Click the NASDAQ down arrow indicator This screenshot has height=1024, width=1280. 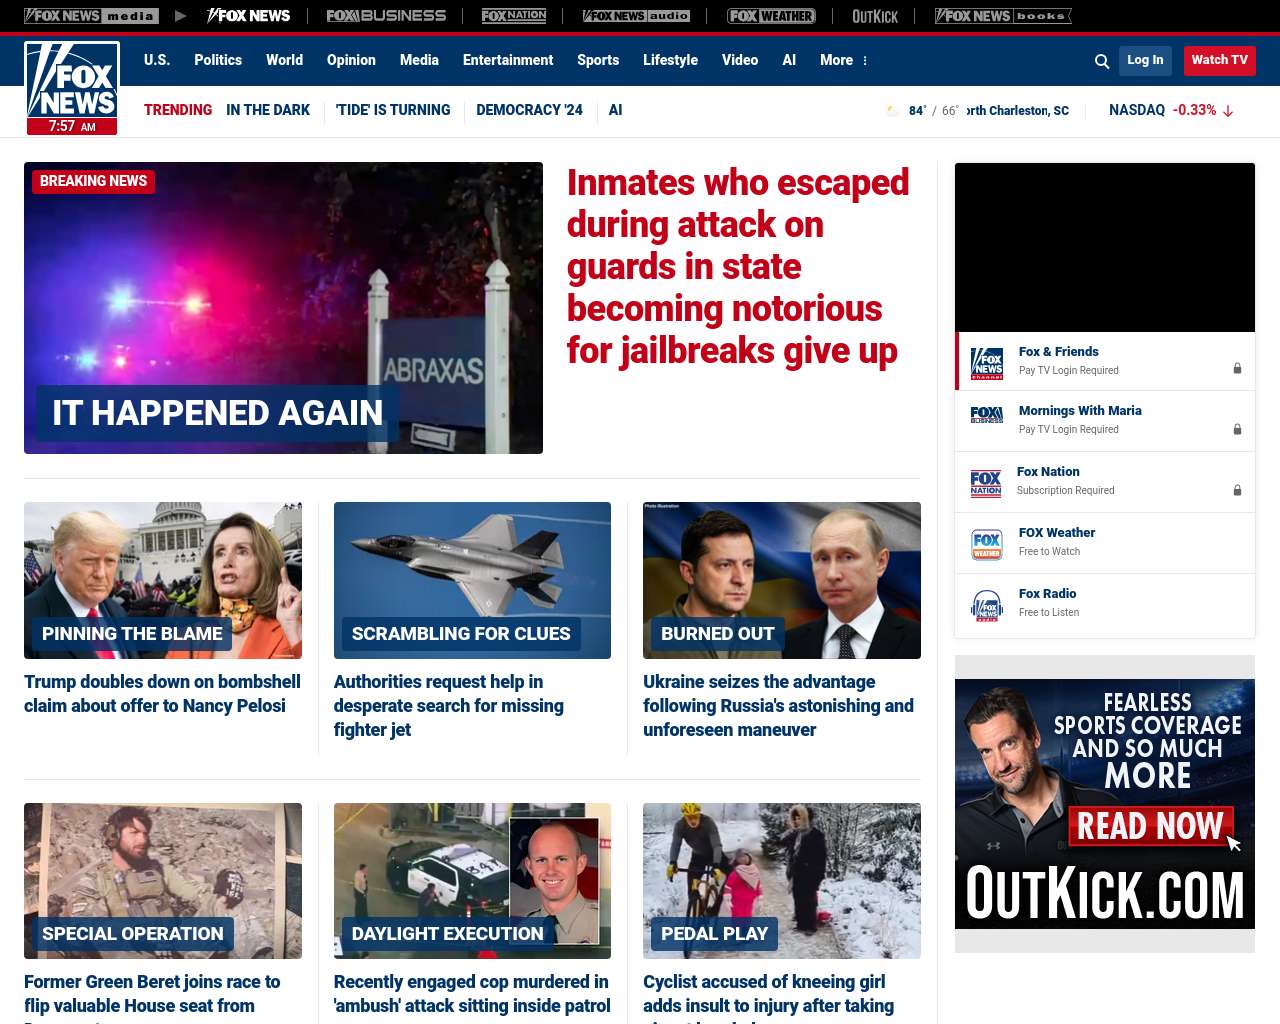[1228, 111]
